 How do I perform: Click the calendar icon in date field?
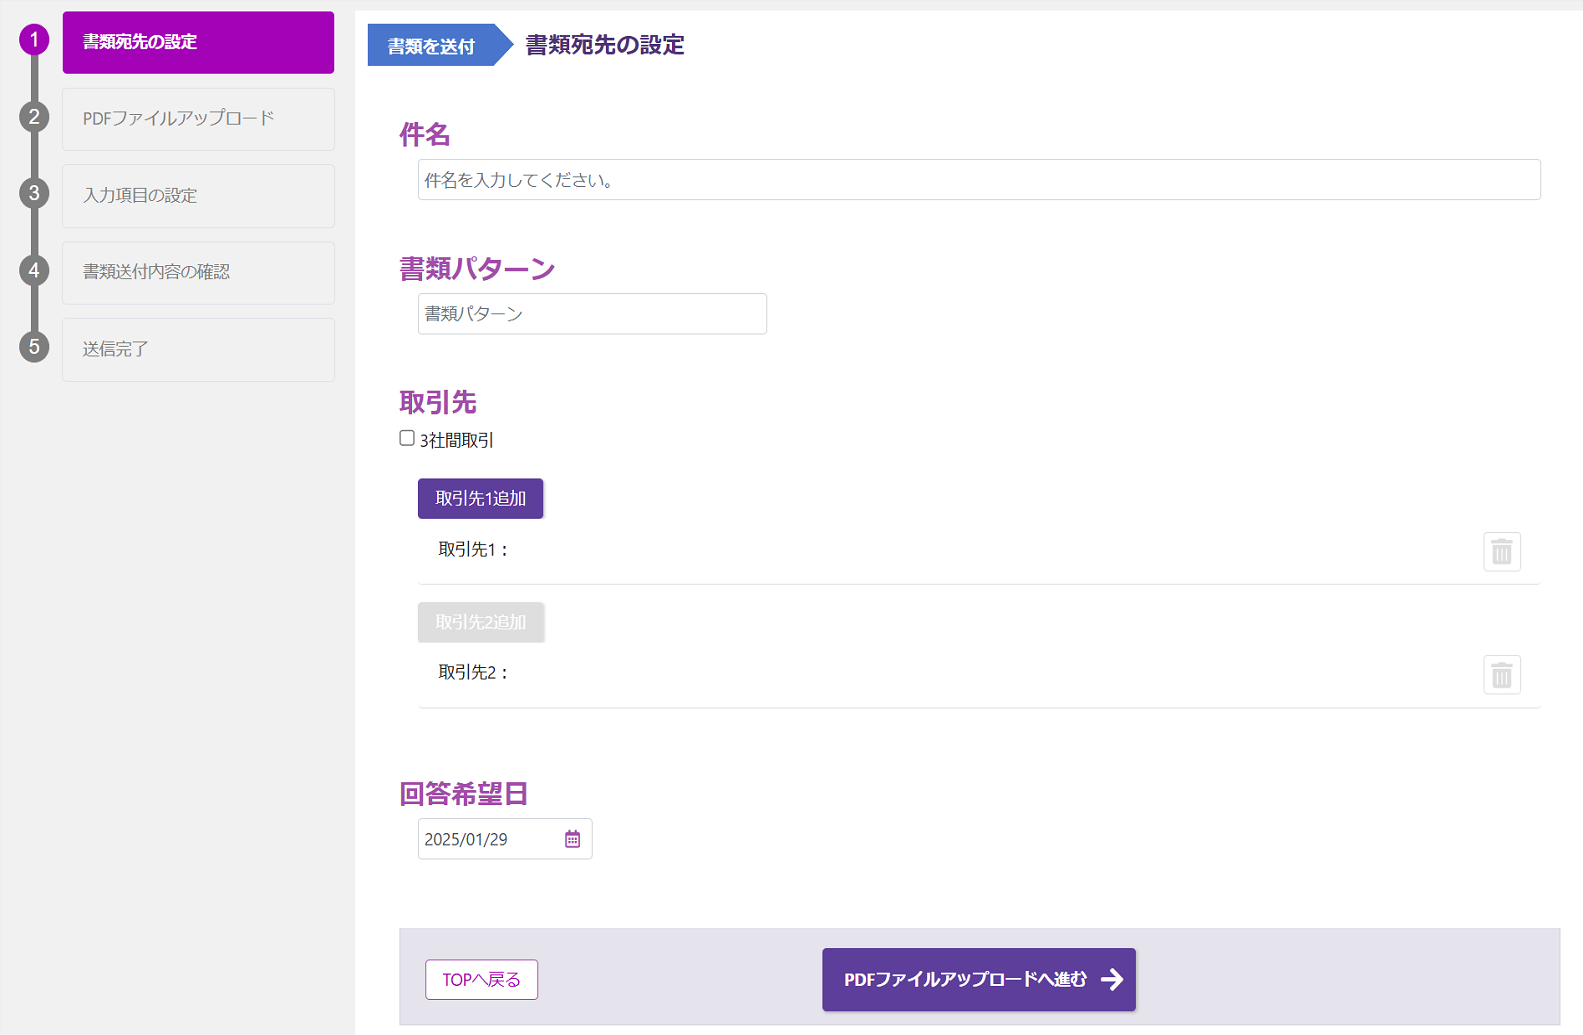click(572, 839)
